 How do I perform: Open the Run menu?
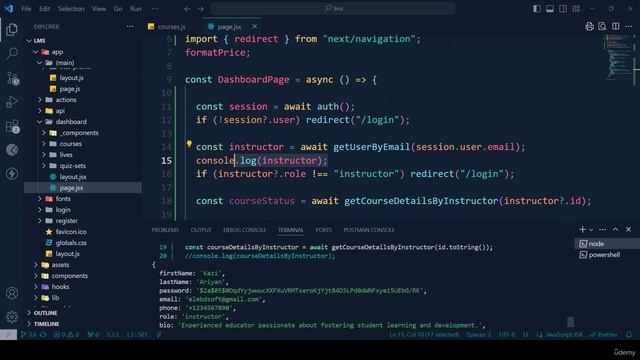pos(136,9)
